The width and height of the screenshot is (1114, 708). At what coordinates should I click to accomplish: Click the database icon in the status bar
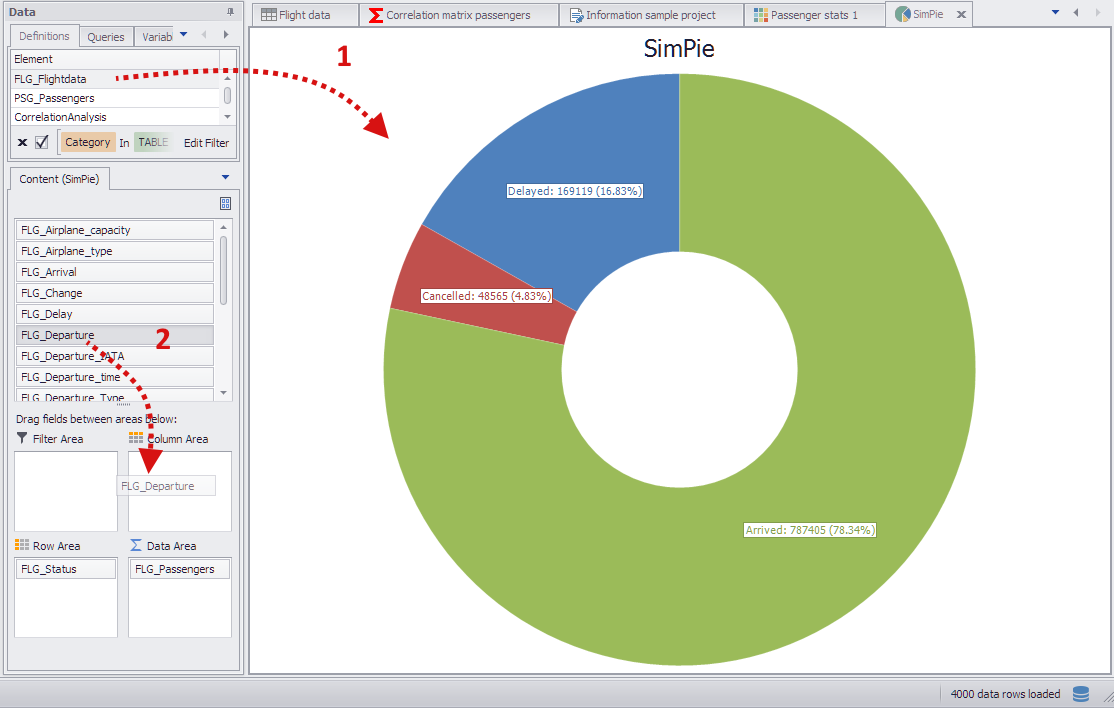[x=1078, y=693]
